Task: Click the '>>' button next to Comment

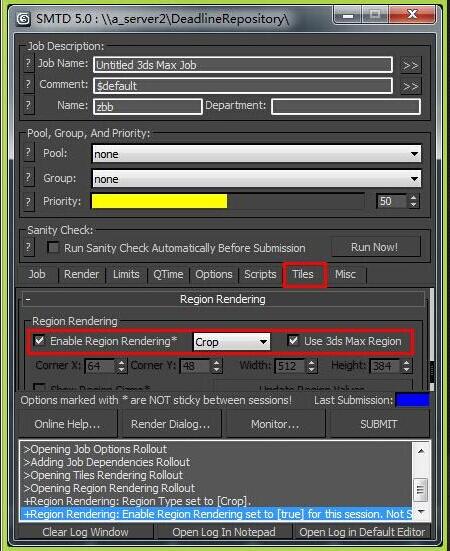Action: (x=410, y=86)
